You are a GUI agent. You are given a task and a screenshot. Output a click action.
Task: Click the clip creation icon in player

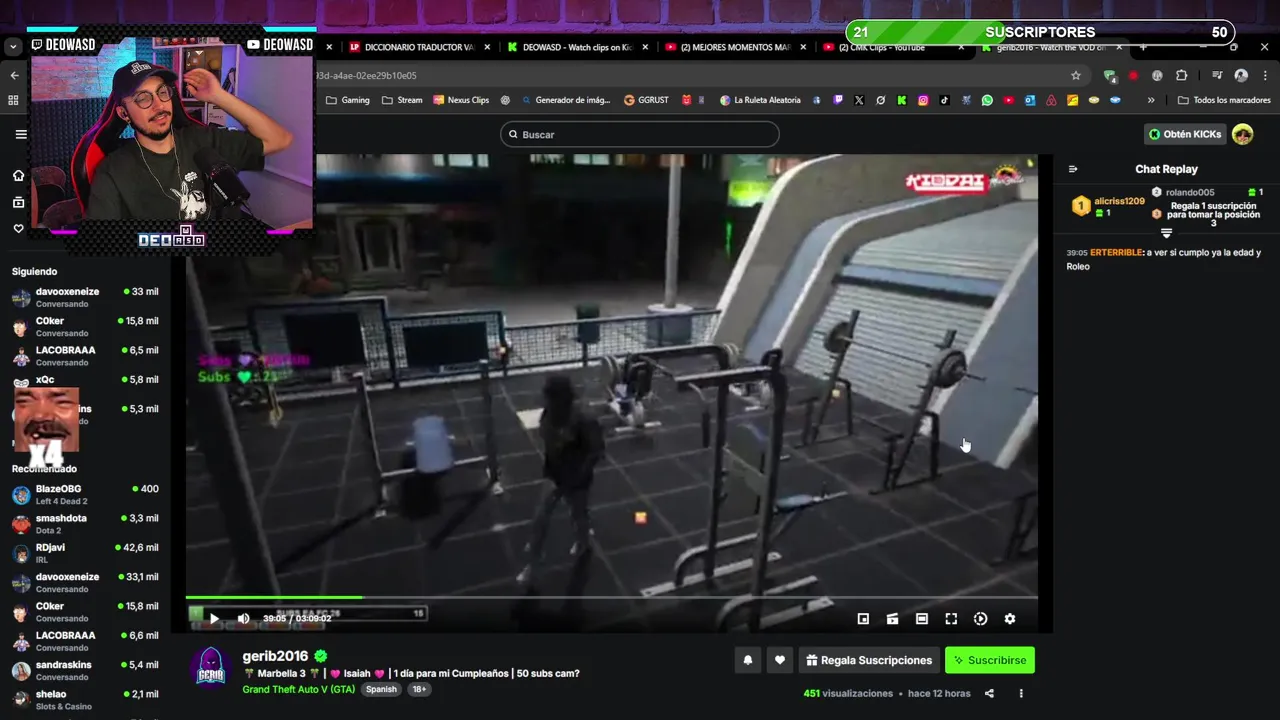coord(892,619)
